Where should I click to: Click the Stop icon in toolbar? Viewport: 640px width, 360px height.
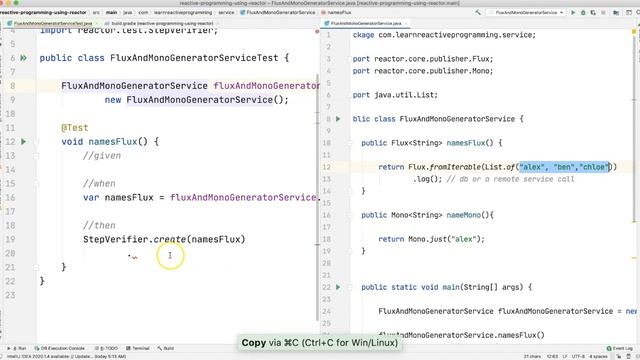603,13
